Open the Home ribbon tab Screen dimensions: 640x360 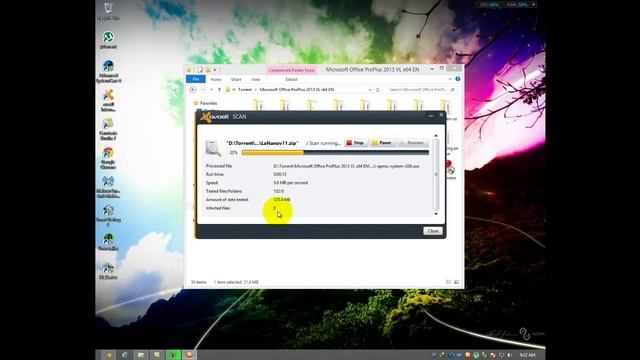click(x=216, y=80)
